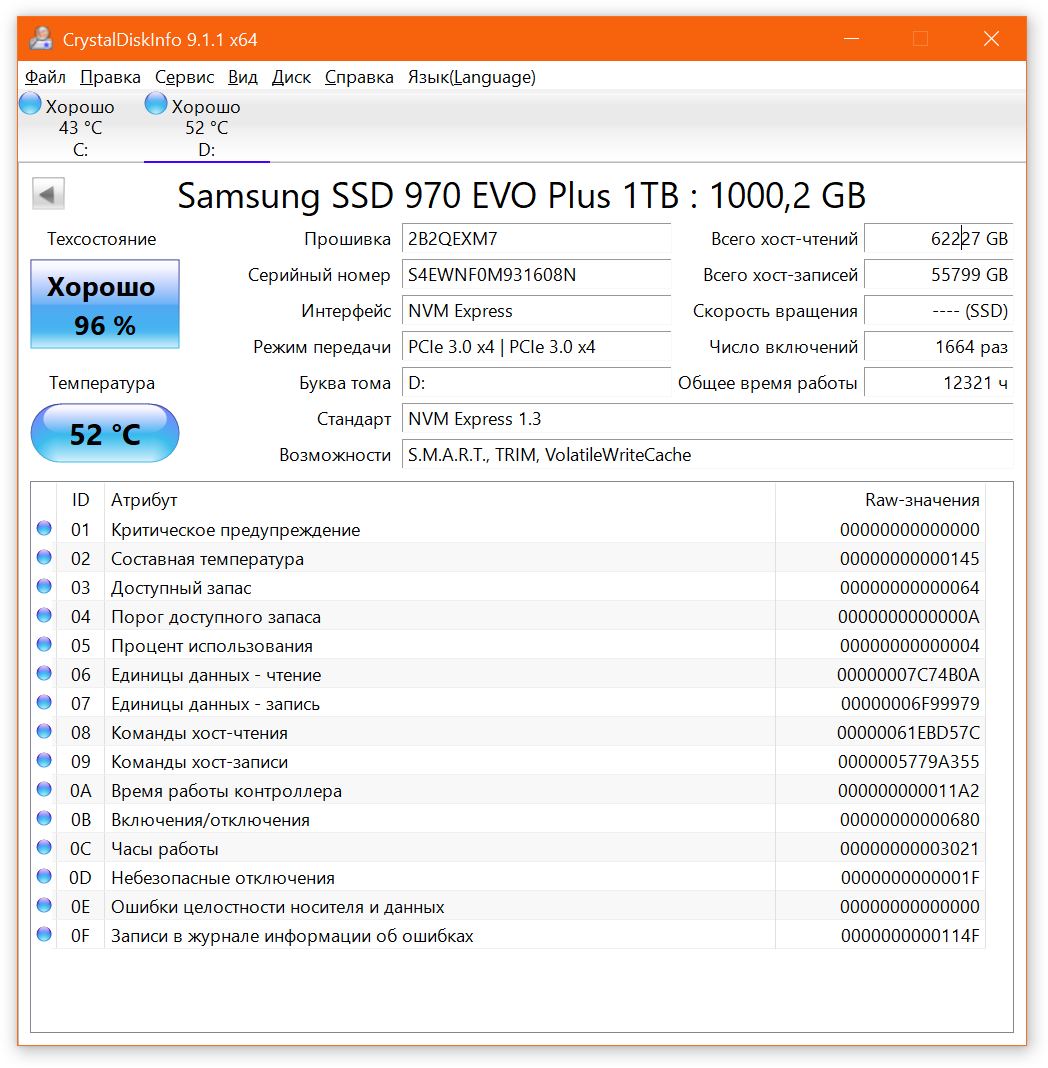Click the ID column header
Viewport: 1048px width, 1068px height.
[80, 500]
